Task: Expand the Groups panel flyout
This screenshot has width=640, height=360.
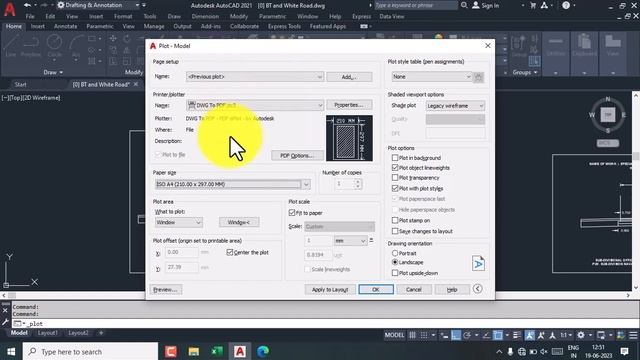Action: pyautogui.click(x=525, y=72)
